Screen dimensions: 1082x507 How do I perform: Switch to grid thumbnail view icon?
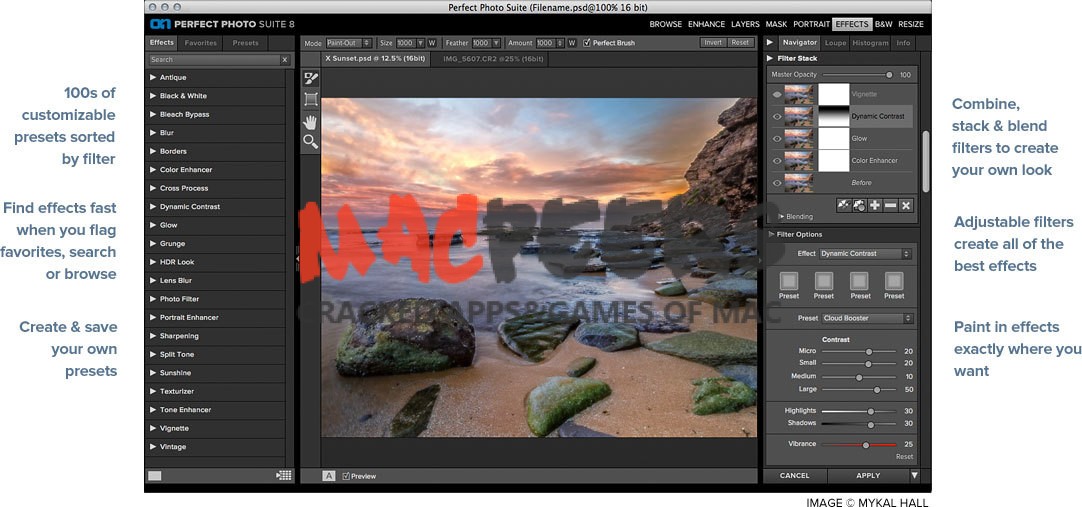click(x=284, y=476)
